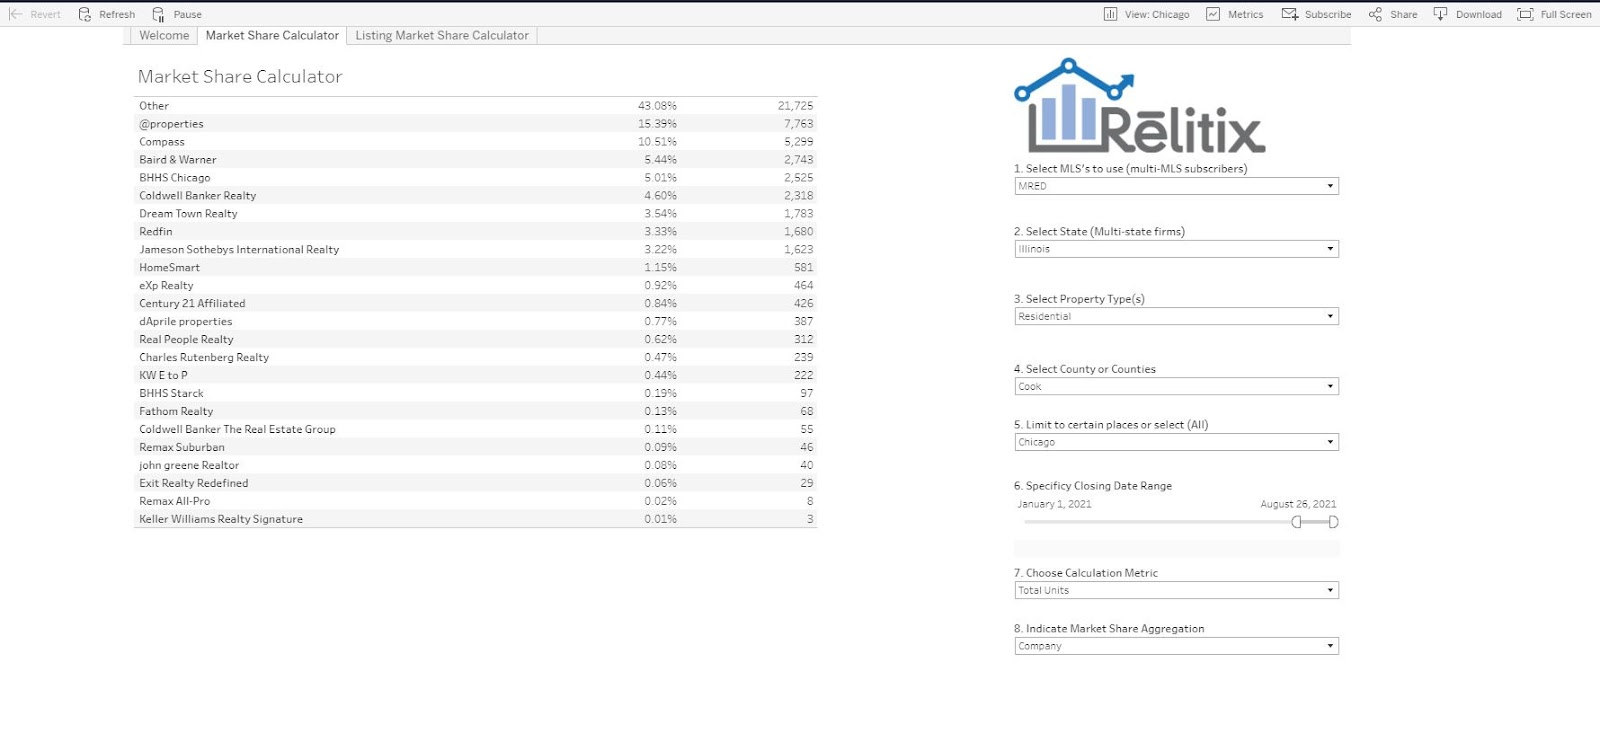Select the Market Share Calculator tab
Image resolution: width=1600 pixels, height=733 pixels.
point(272,35)
